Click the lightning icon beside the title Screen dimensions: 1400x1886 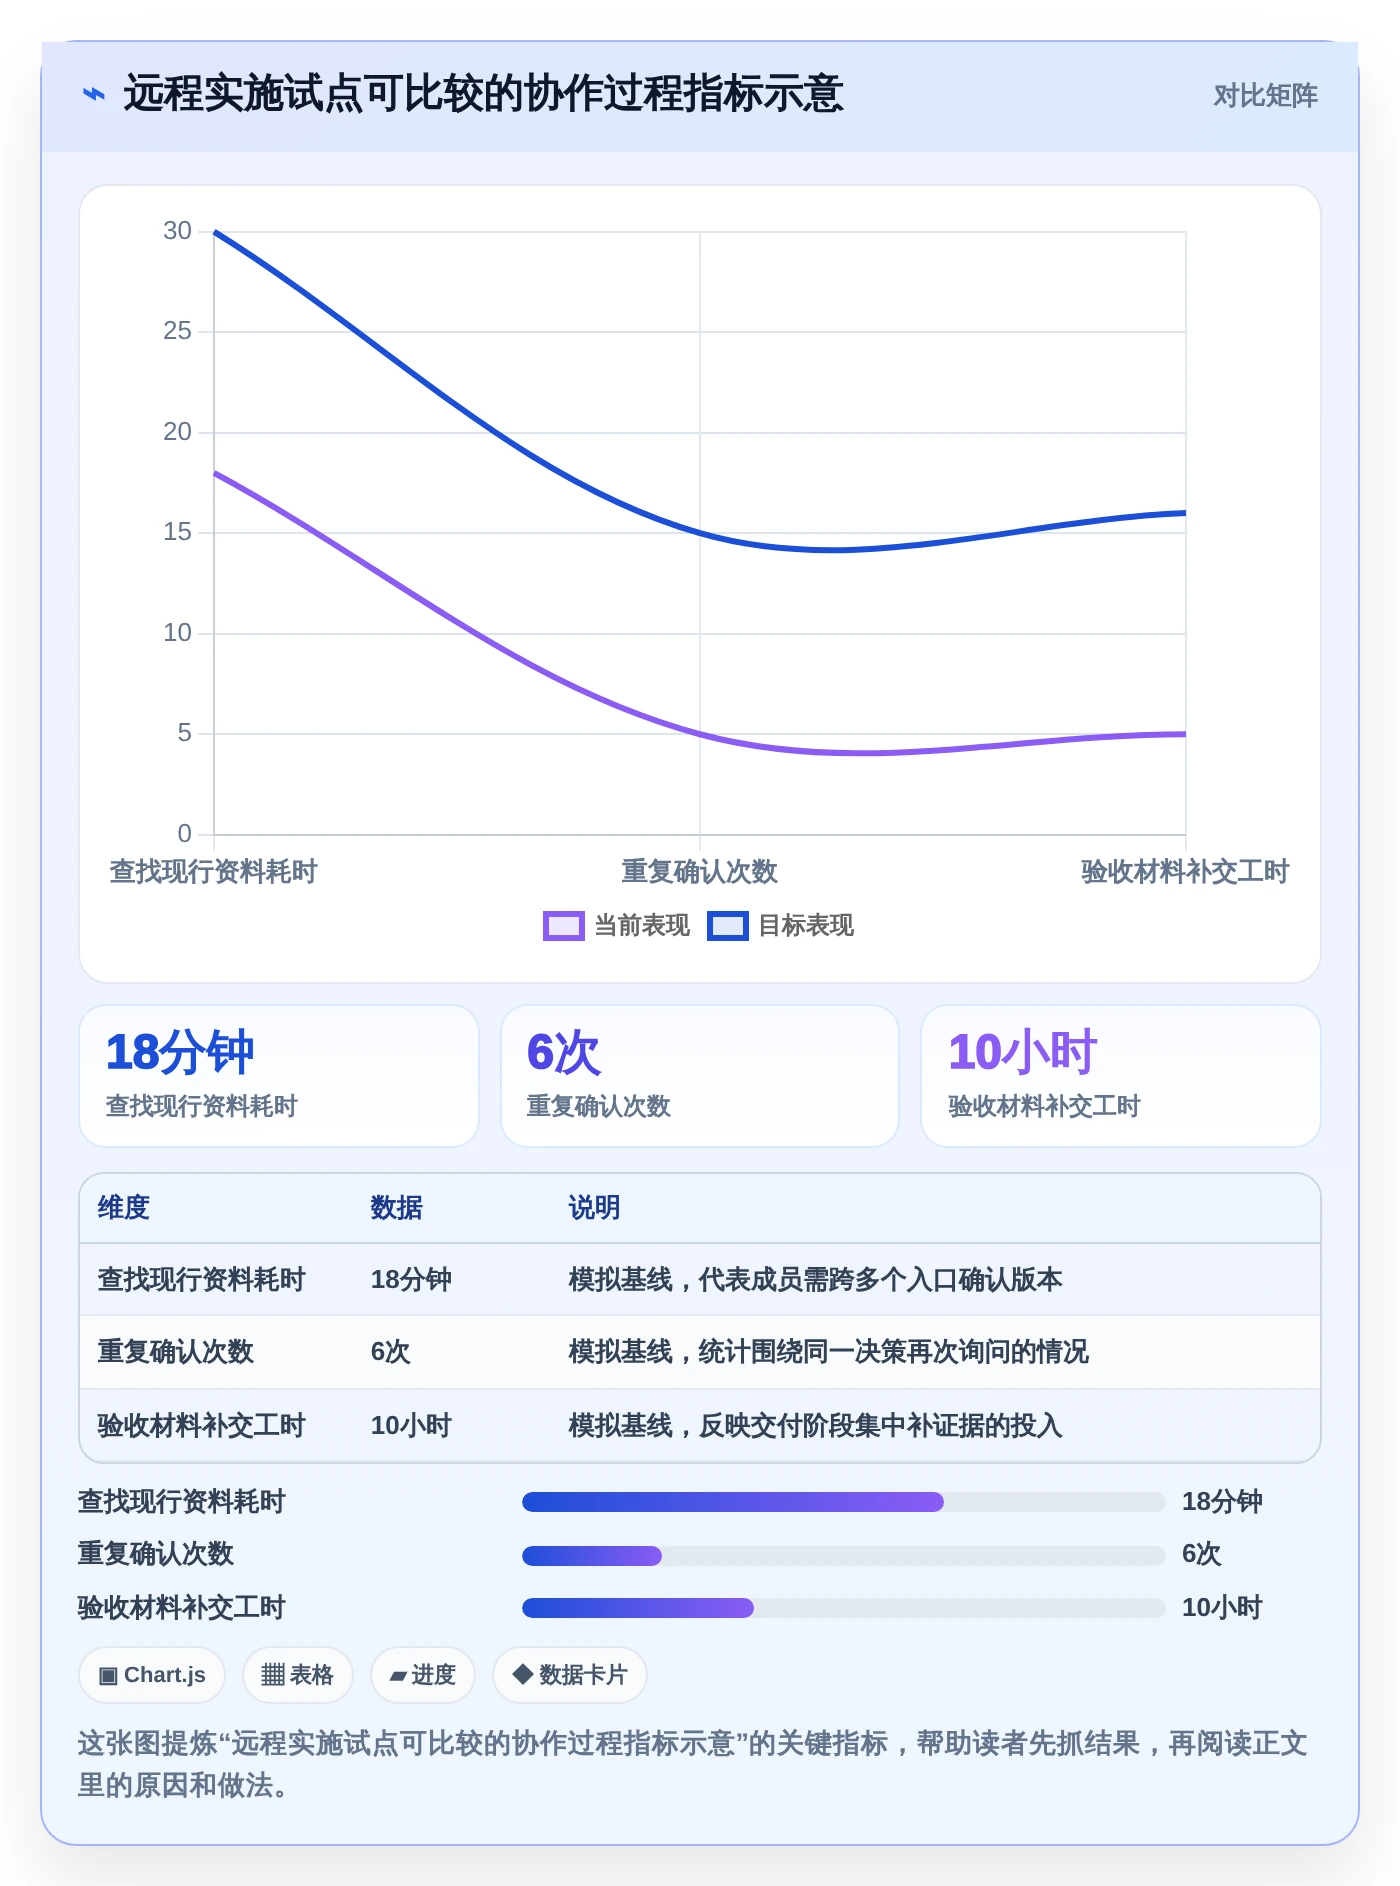pos(94,95)
